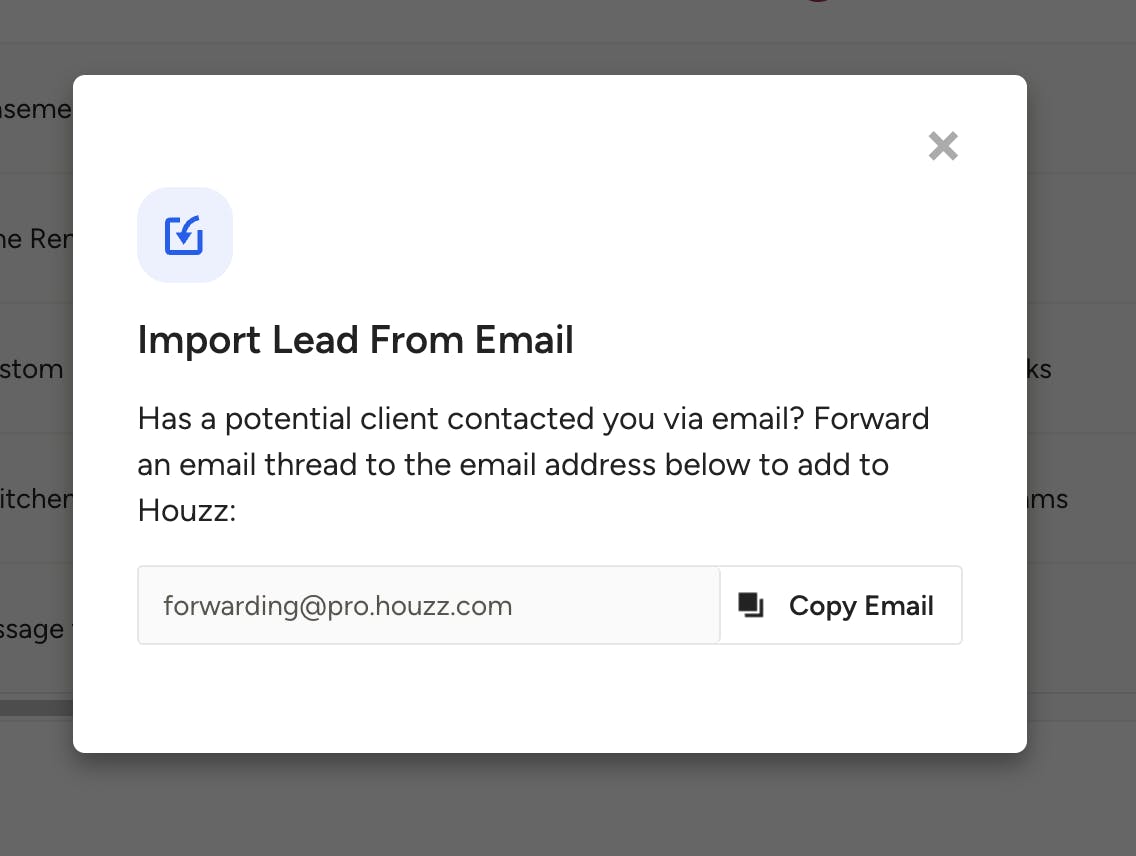
Task: Click the dimmed backdrop below the dialog
Action: (568, 804)
